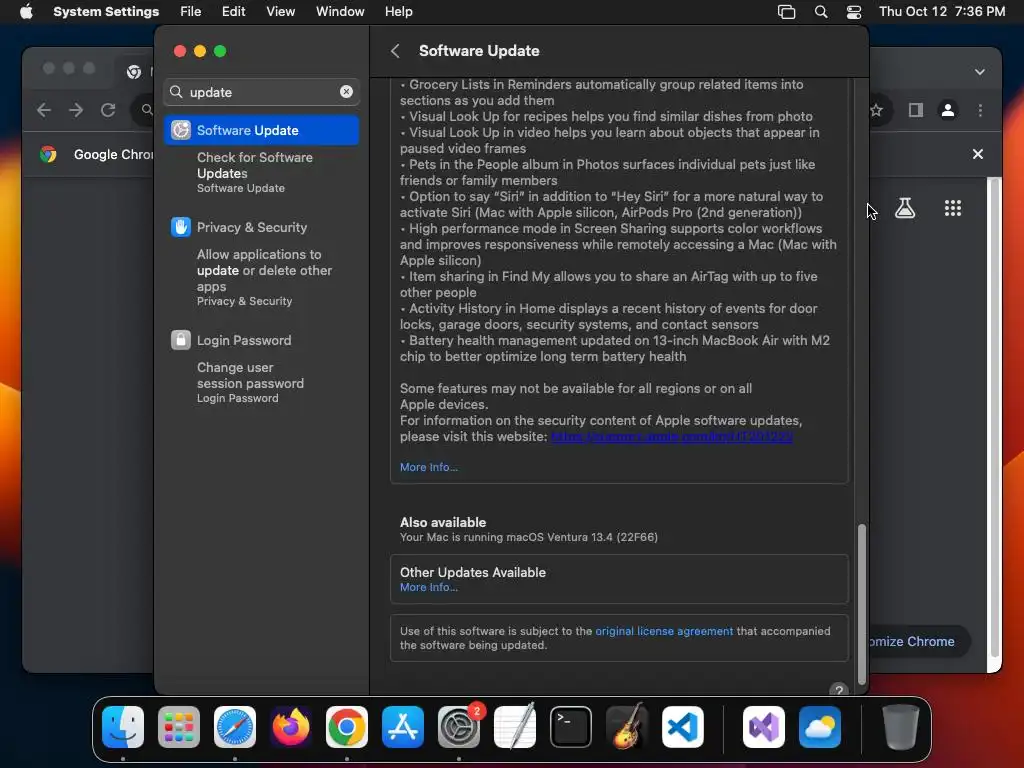
Task: Click Customize Chrome button
Action: tap(919, 641)
